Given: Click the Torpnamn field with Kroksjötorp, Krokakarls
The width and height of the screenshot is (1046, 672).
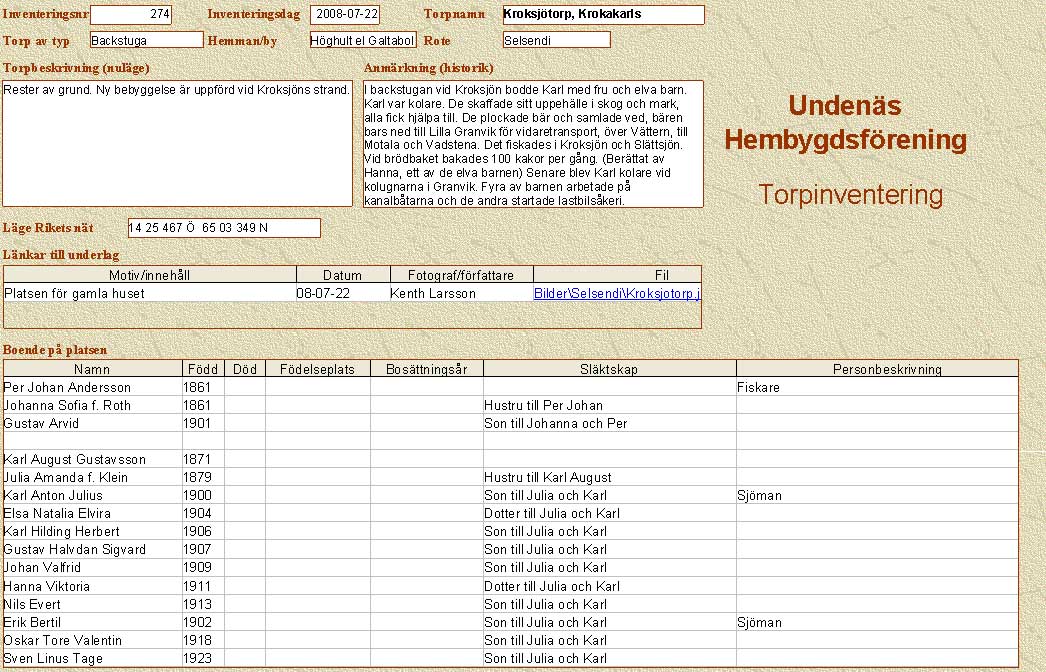Looking at the screenshot, I should [603, 15].
